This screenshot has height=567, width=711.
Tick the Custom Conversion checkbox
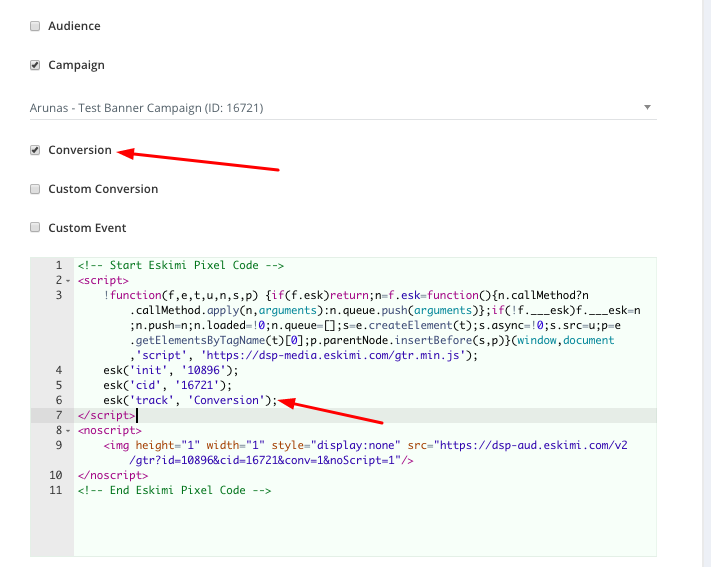pos(35,189)
